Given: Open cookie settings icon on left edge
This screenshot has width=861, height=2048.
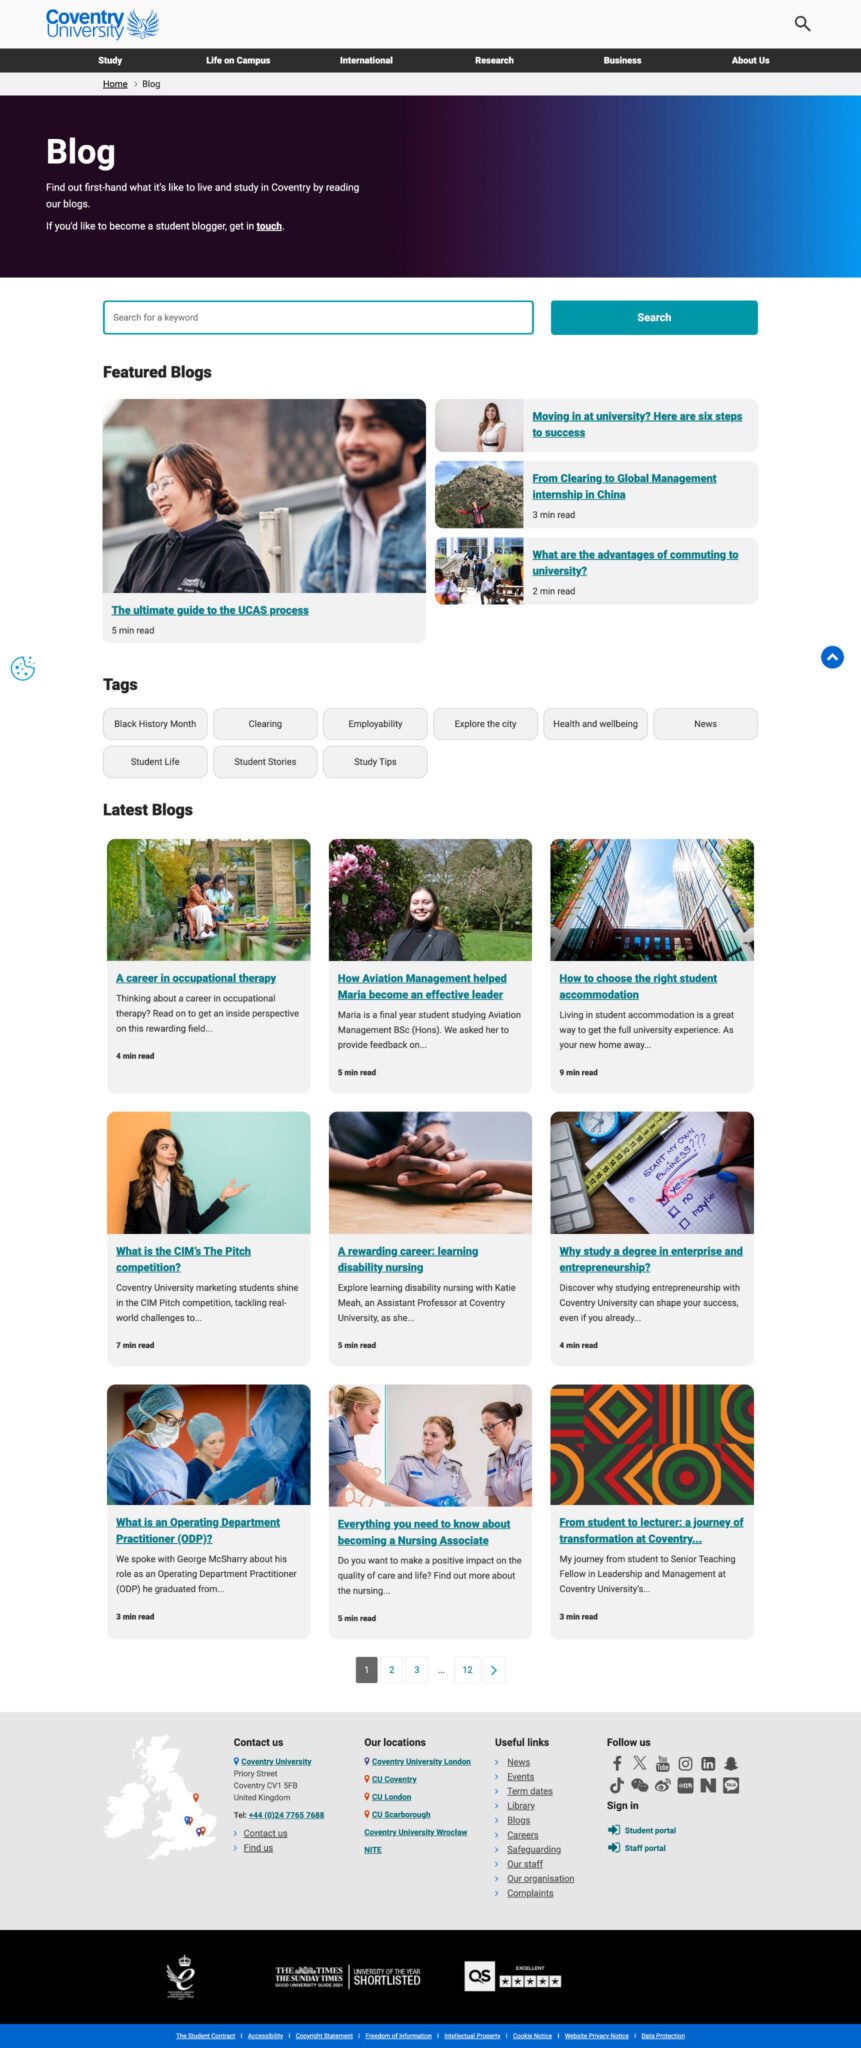Looking at the screenshot, I should [x=23, y=668].
